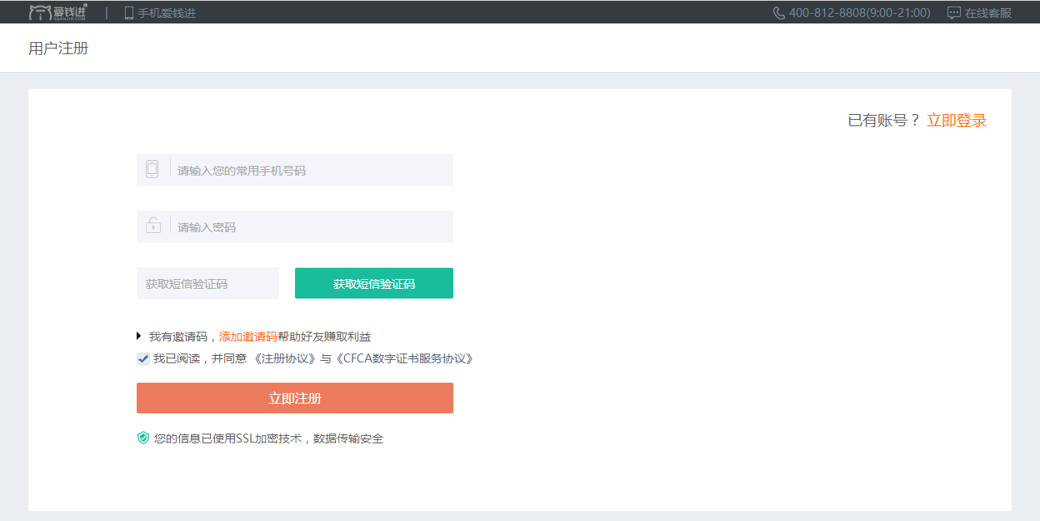Click the orange 立即注册 button
1040x521 pixels.
click(294, 398)
